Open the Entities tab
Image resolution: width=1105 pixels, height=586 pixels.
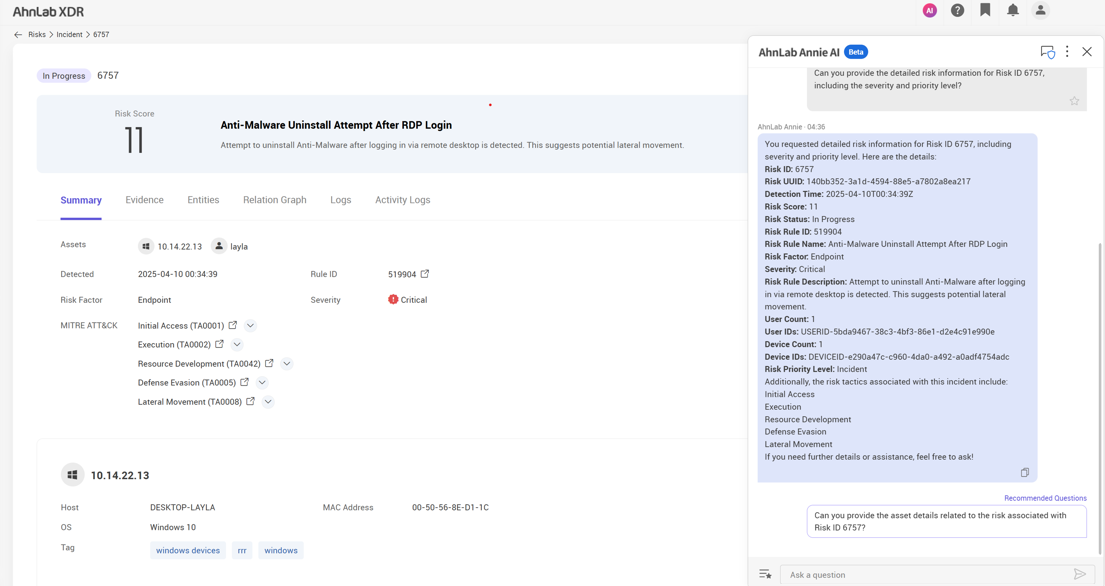tap(203, 200)
